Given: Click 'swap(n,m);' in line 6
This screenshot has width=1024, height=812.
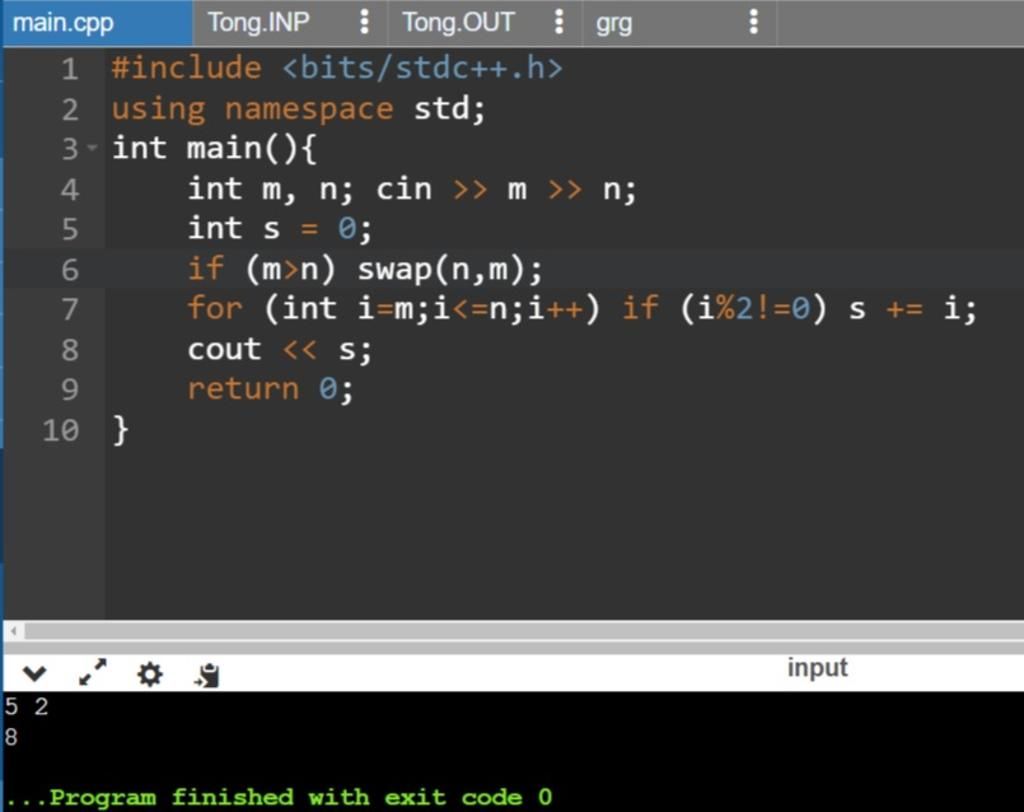Looking at the screenshot, I should click(450, 269).
